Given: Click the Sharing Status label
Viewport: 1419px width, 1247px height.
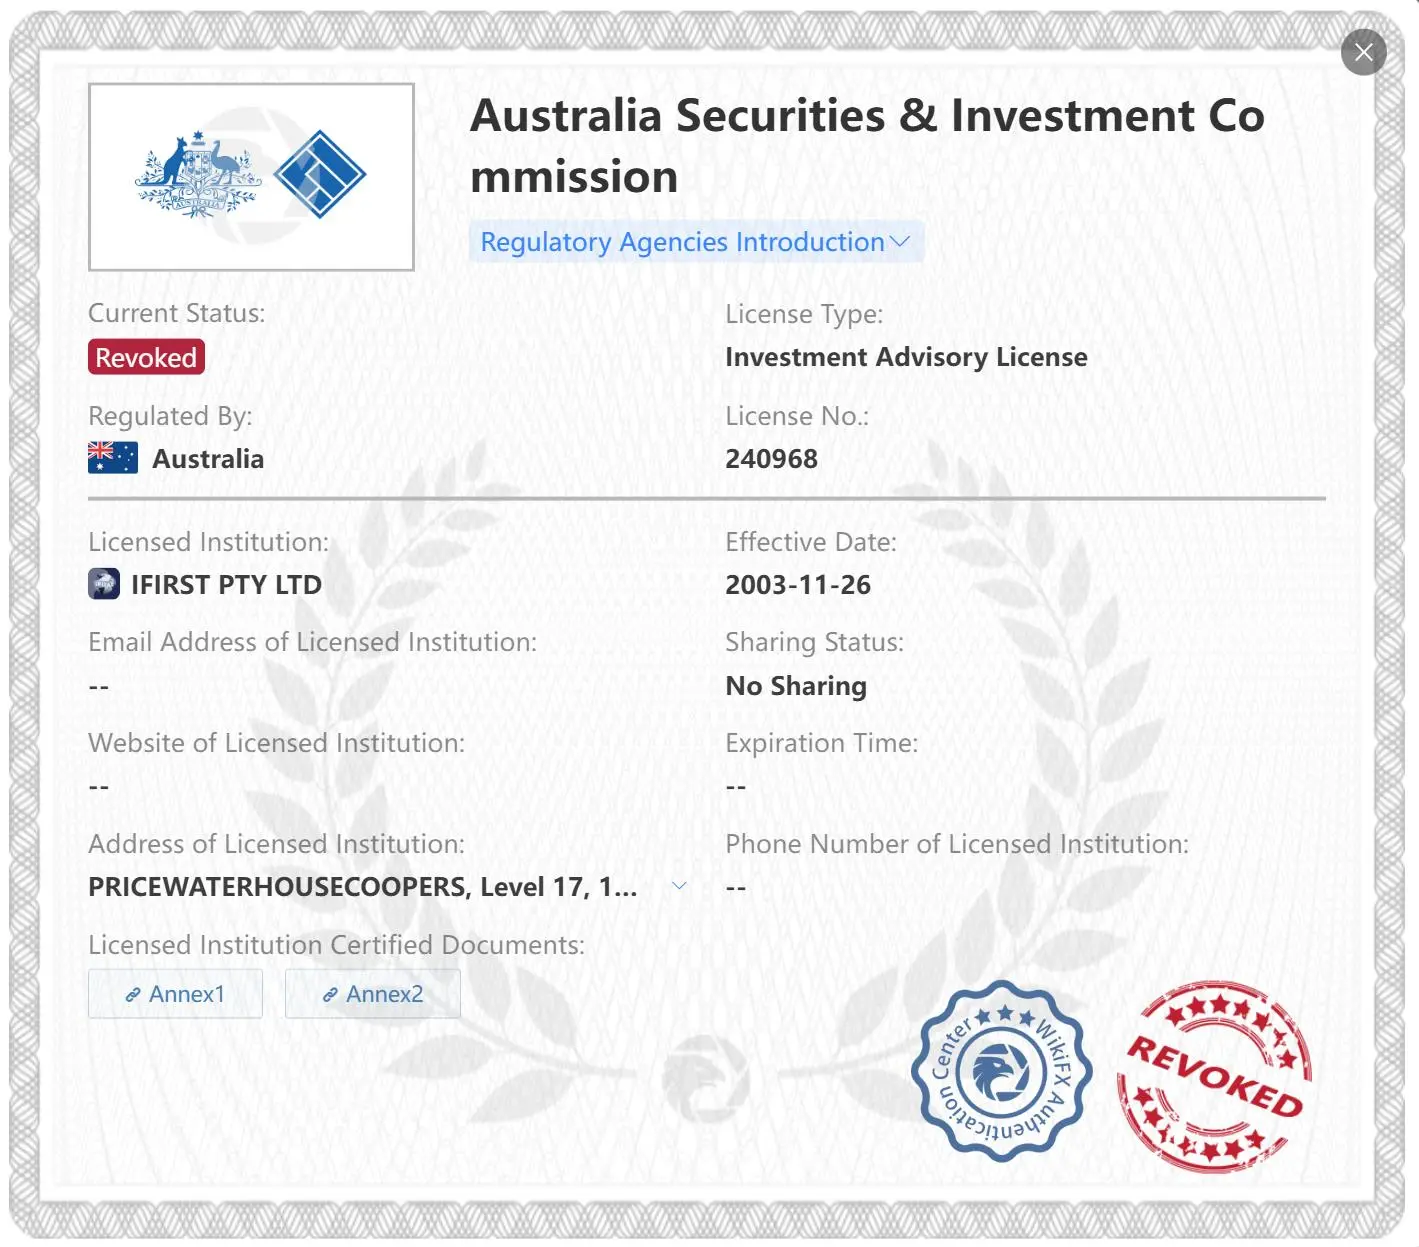Looking at the screenshot, I should pos(814,642).
